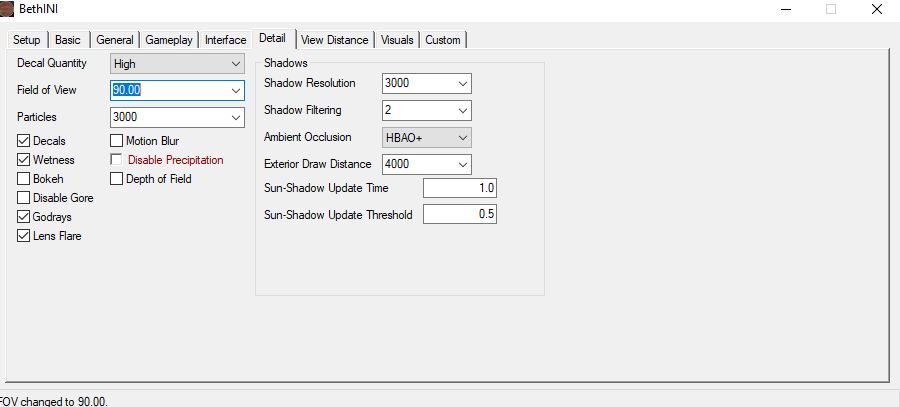Image resolution: width=900 pixels, height=407 pixels.
Task: Go to the General tab
Action: pos(114,40)
